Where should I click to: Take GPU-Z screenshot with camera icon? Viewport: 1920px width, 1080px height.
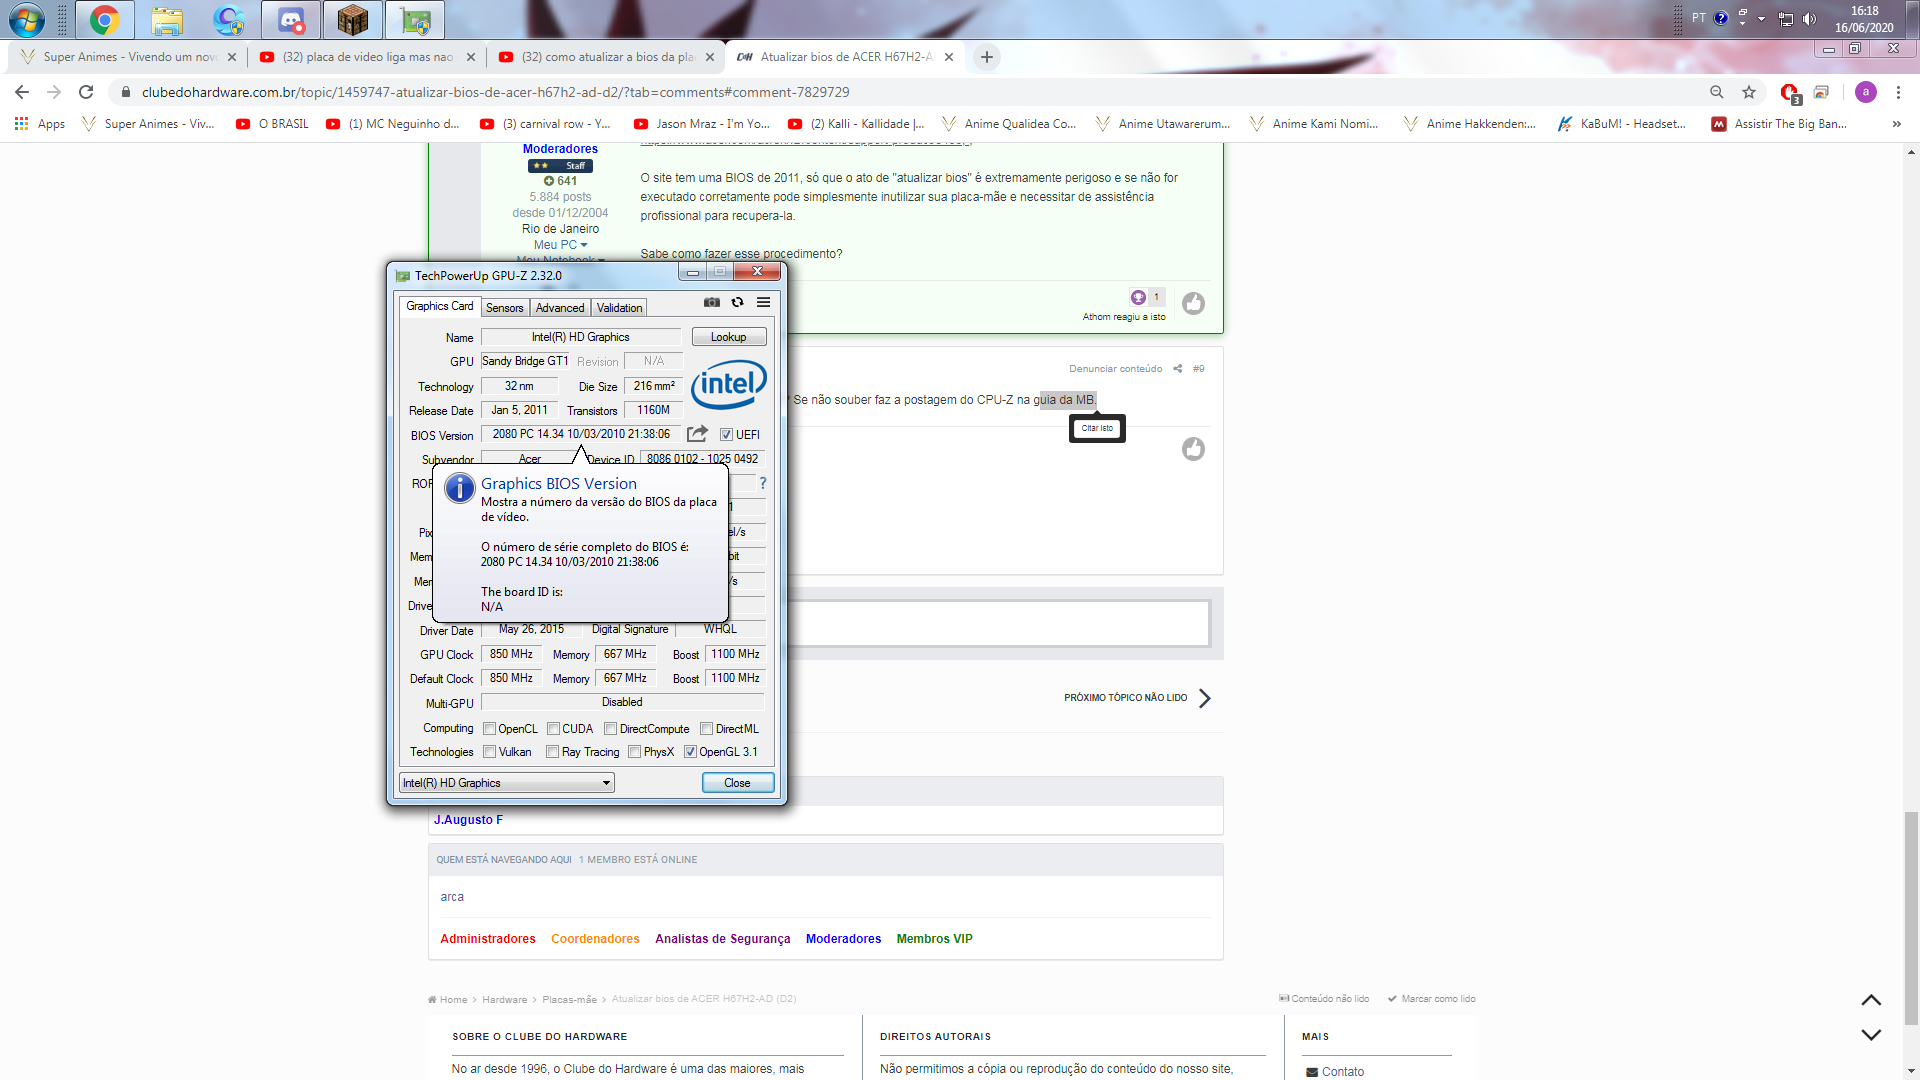pyautogui.click(x=712, y=302)
